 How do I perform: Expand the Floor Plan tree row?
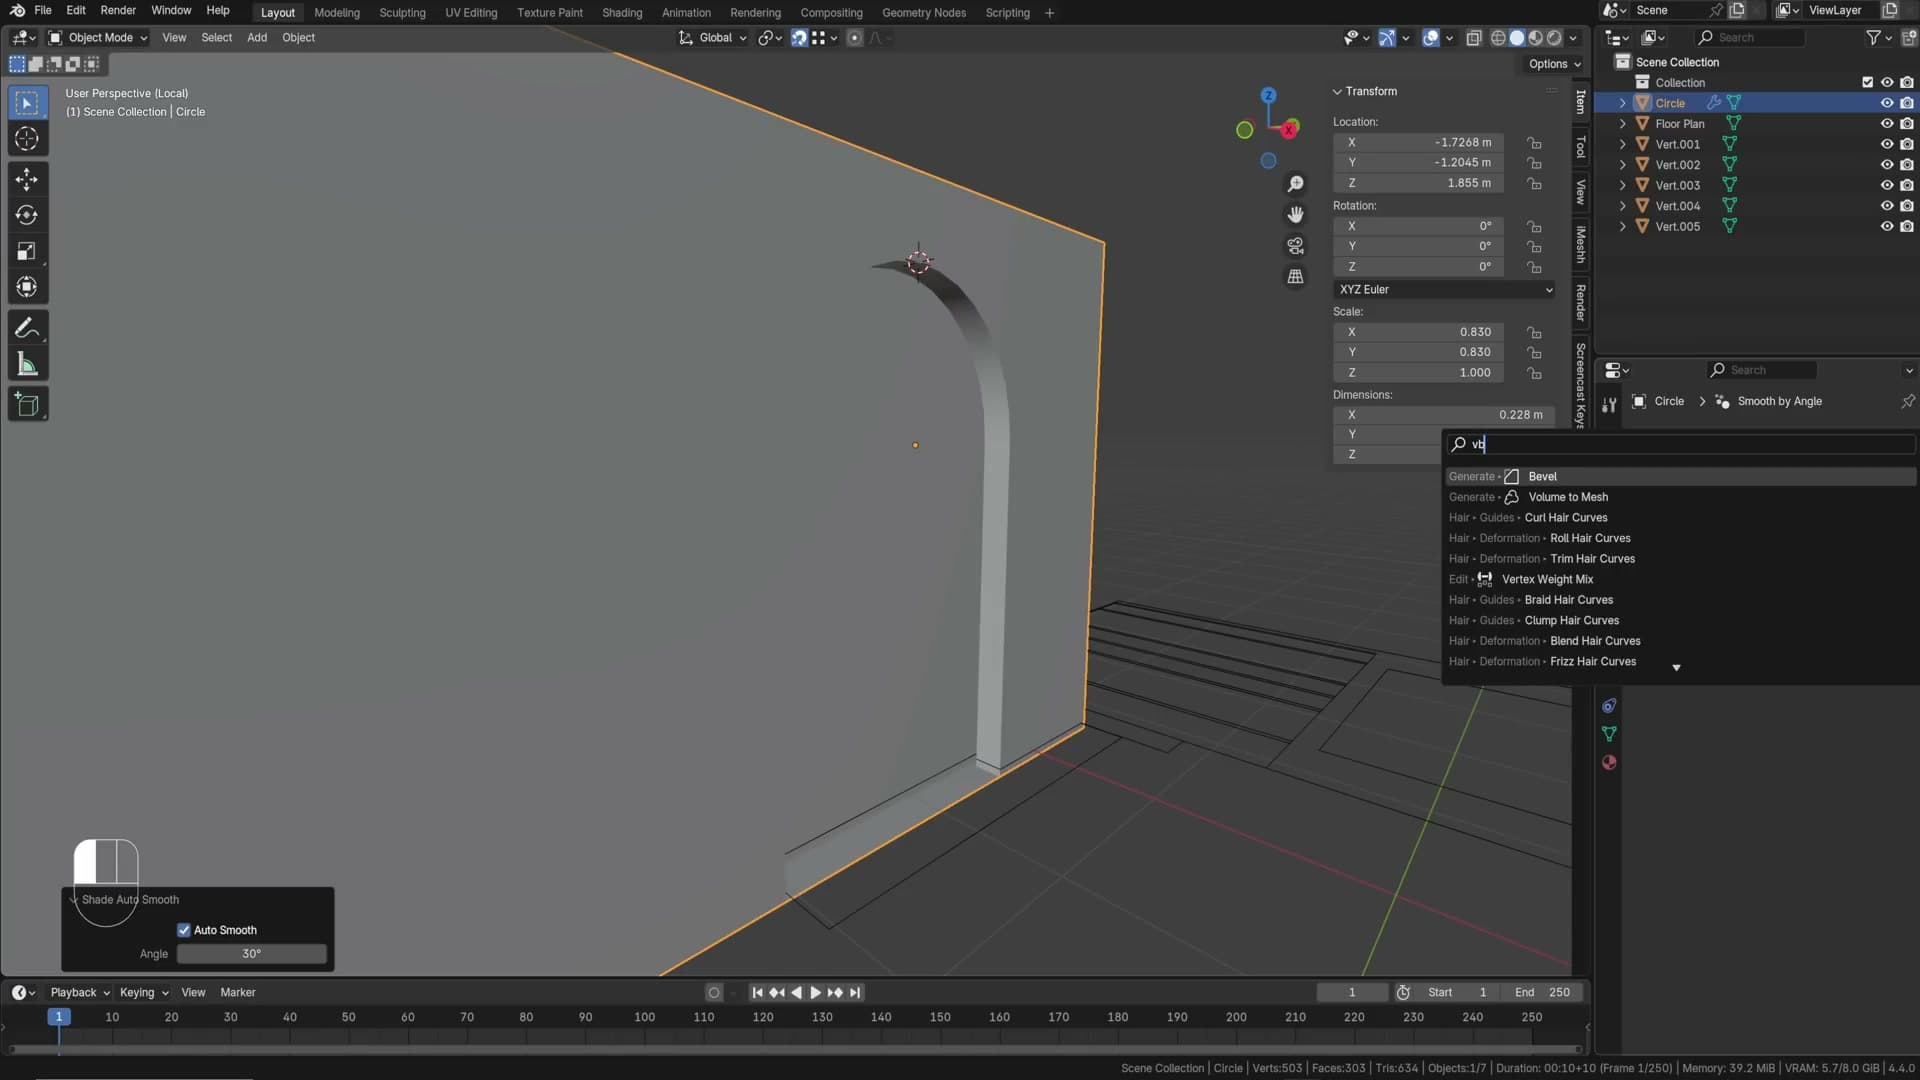pyautogui.click(x=1622, y=124)
